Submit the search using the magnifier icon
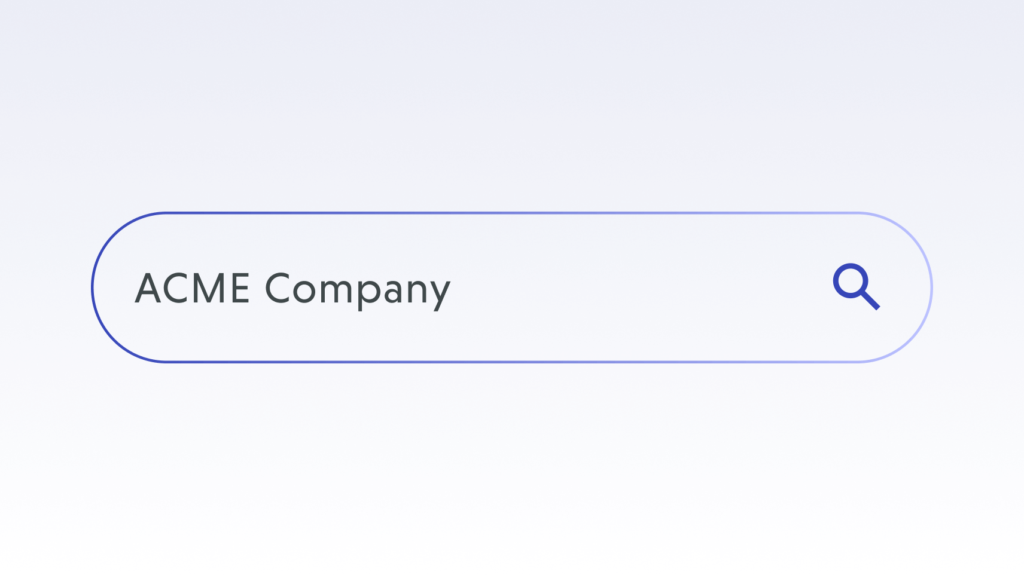Image resolution: width=1024 pixels, height=575 pixels. 855,286
